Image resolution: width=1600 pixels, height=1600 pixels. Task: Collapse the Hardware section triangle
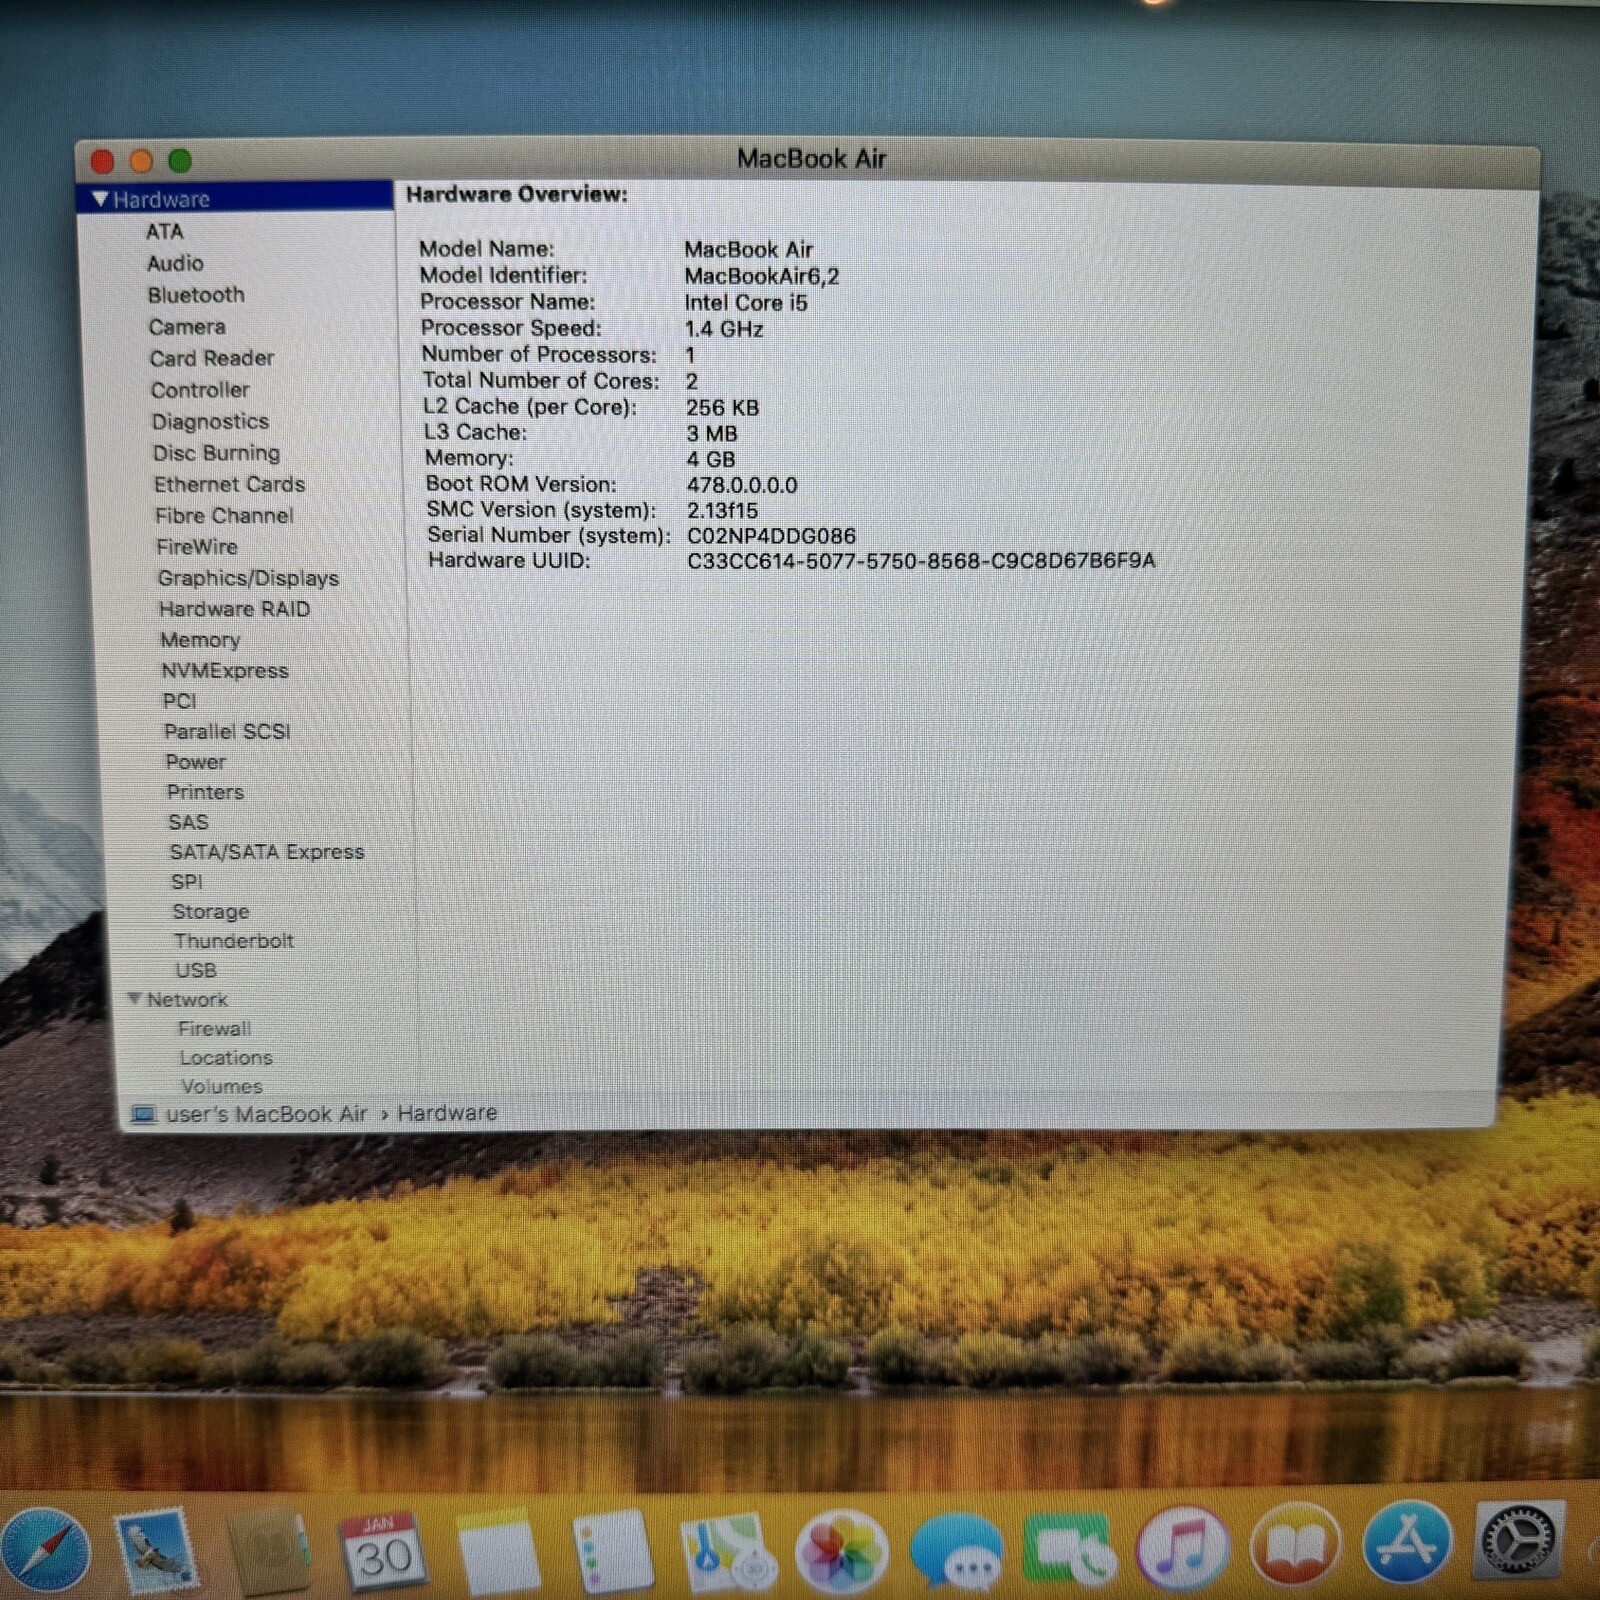coord(100,198)
